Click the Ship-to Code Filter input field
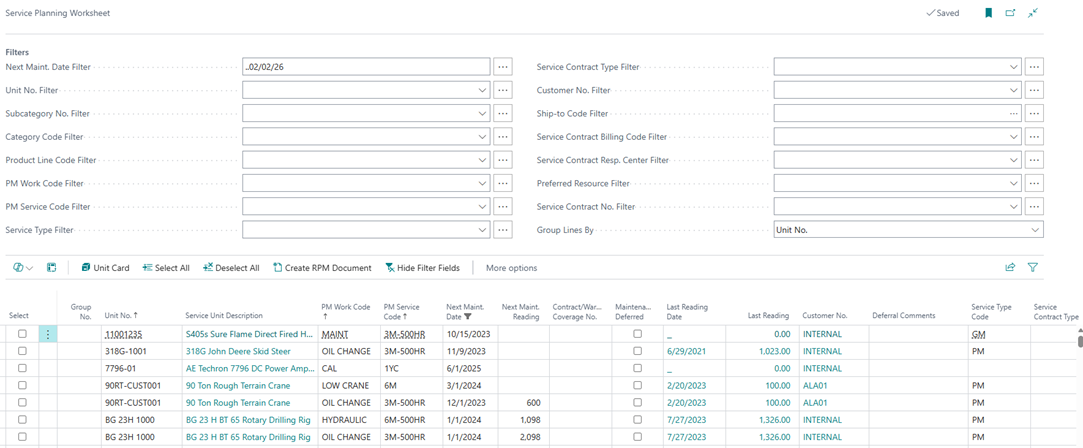 point(898,113)
